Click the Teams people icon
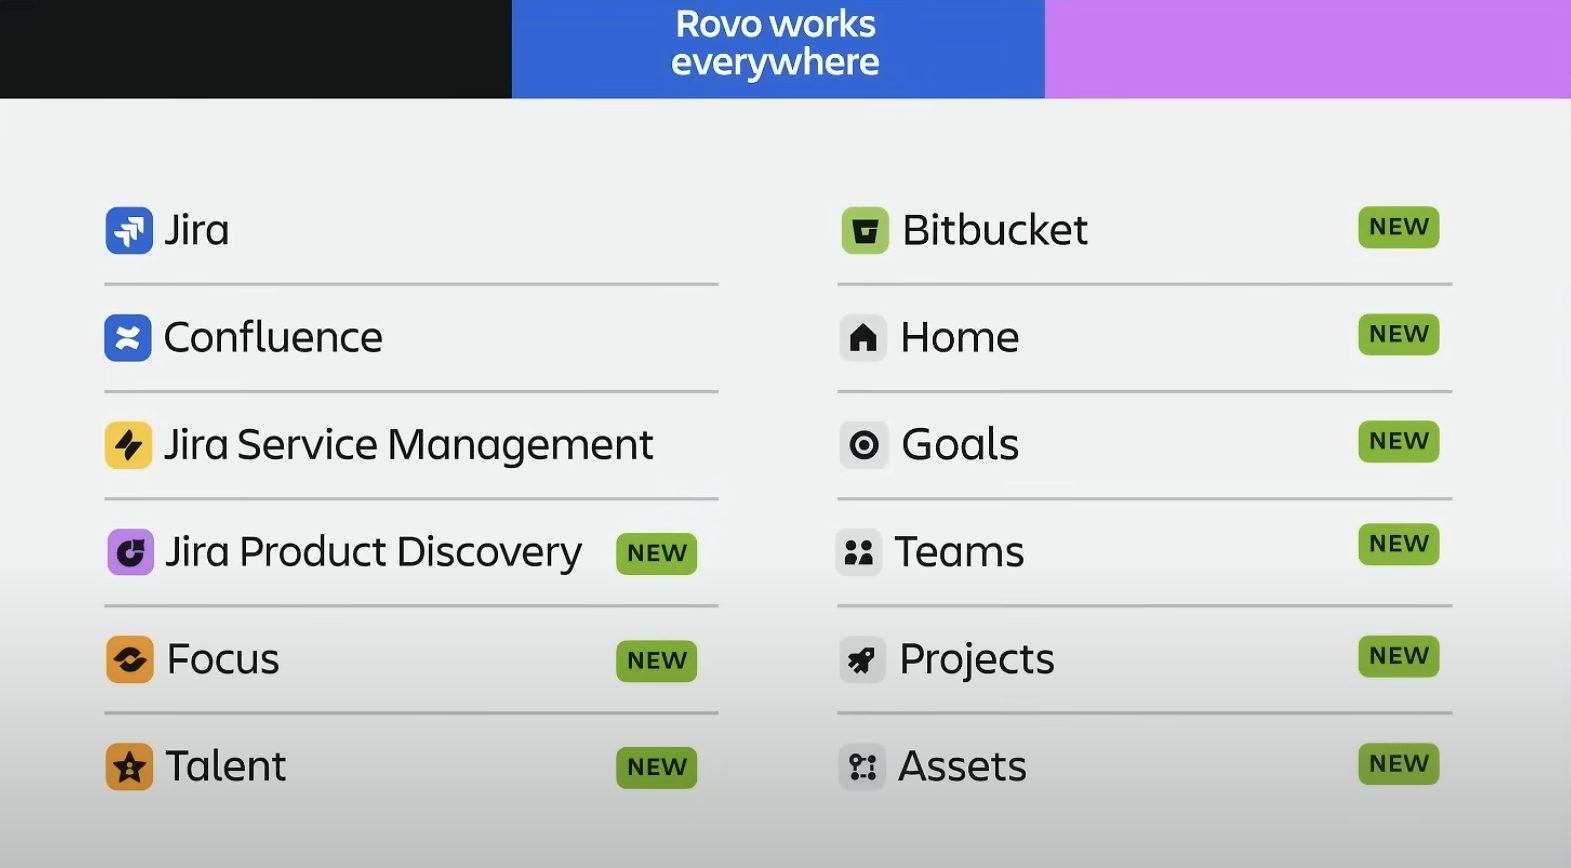 859,552
